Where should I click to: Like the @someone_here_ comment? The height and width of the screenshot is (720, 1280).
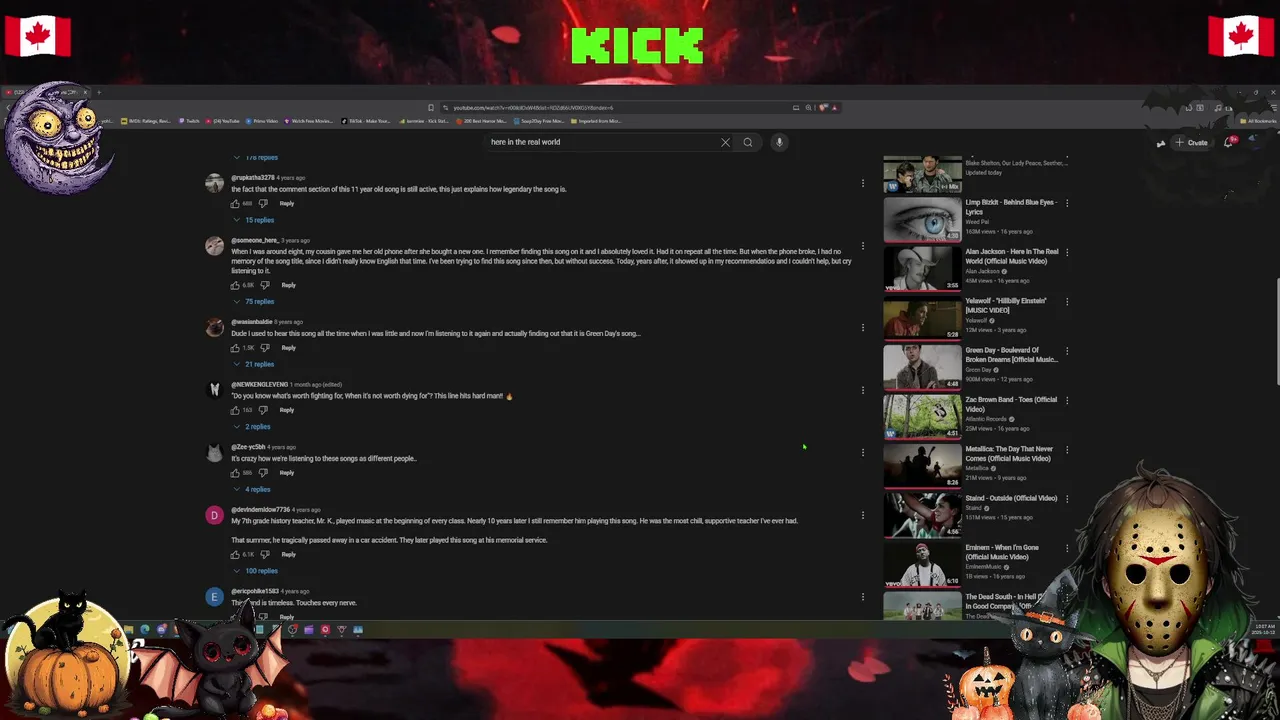click(x=236, y=285)
